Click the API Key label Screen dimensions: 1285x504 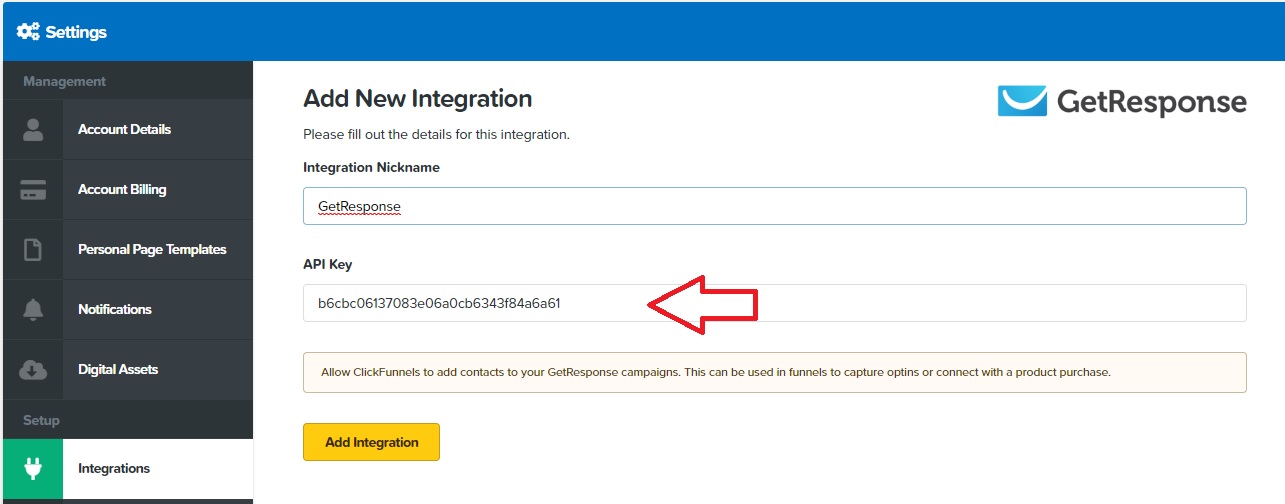(327, 265)
